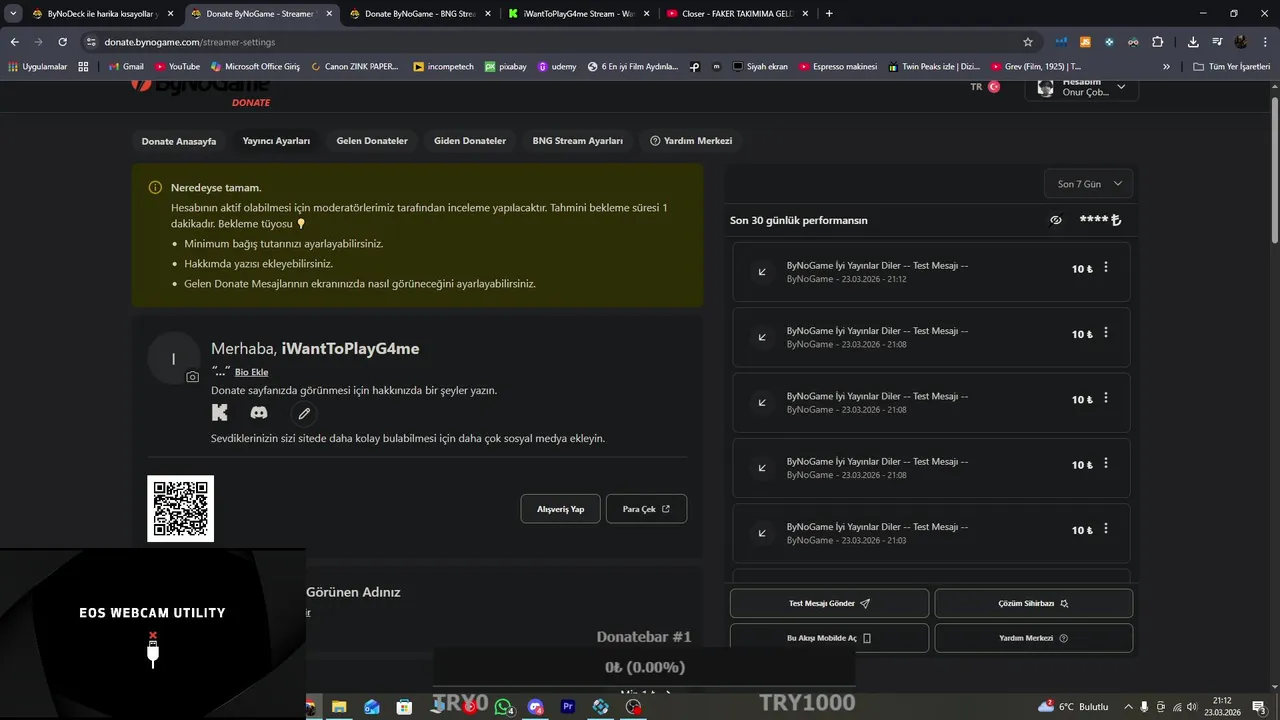The height and width of the screenshot is (720, 1280).
Task: Bookmark this page with the star icon
Action: pyautogui.click(x=1027, y=42)
